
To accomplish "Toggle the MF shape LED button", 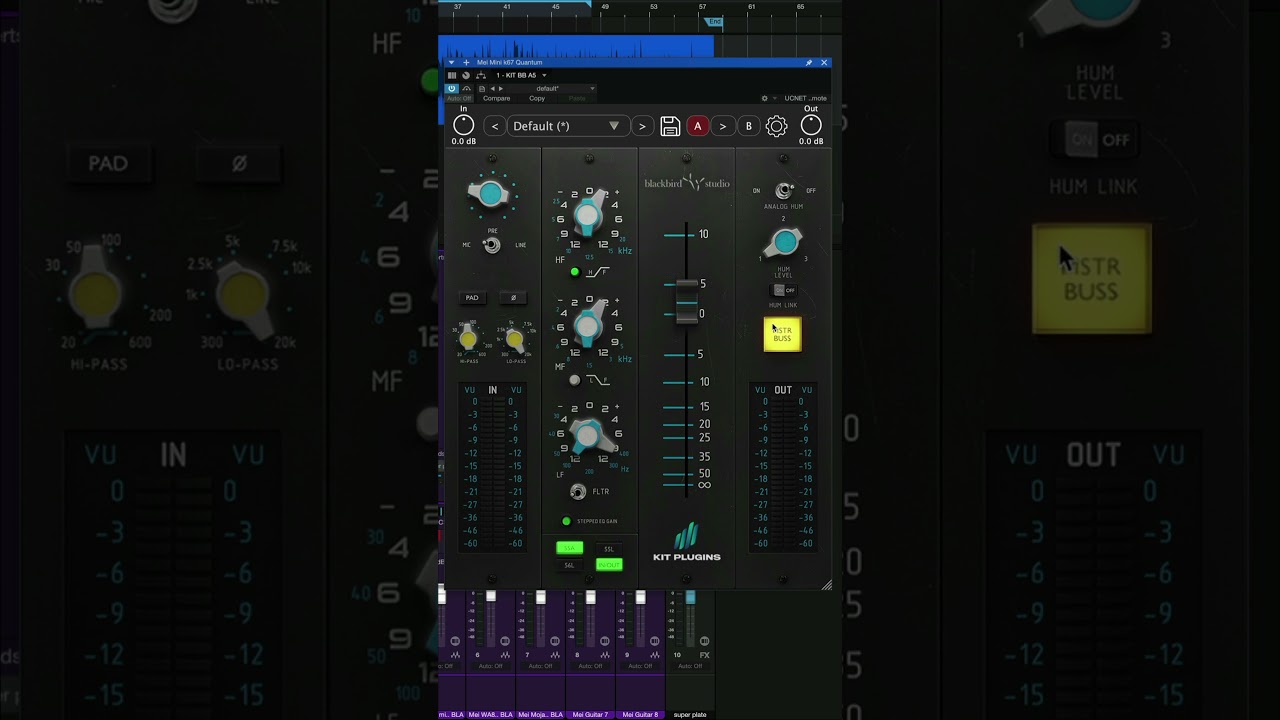I will tap(574, 380).
